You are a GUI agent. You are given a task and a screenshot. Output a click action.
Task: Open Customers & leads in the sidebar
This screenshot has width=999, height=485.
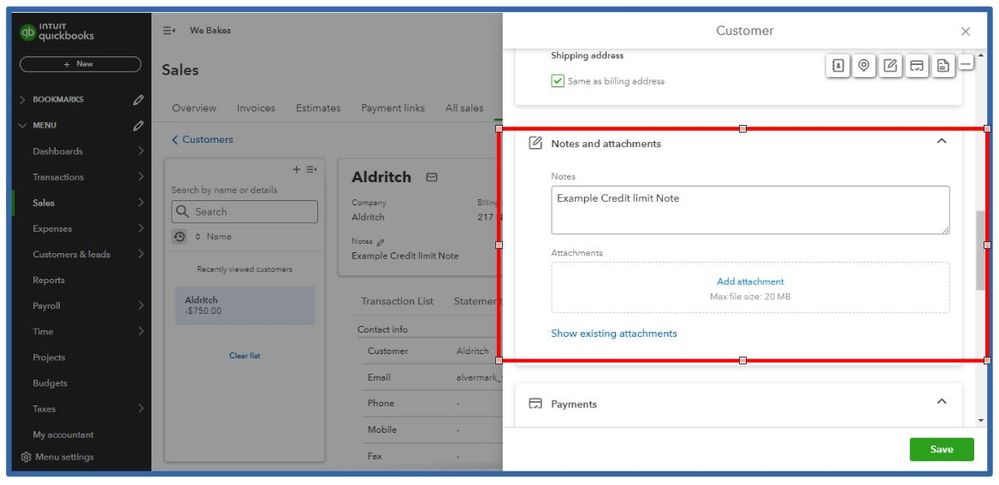click(71, 254)
